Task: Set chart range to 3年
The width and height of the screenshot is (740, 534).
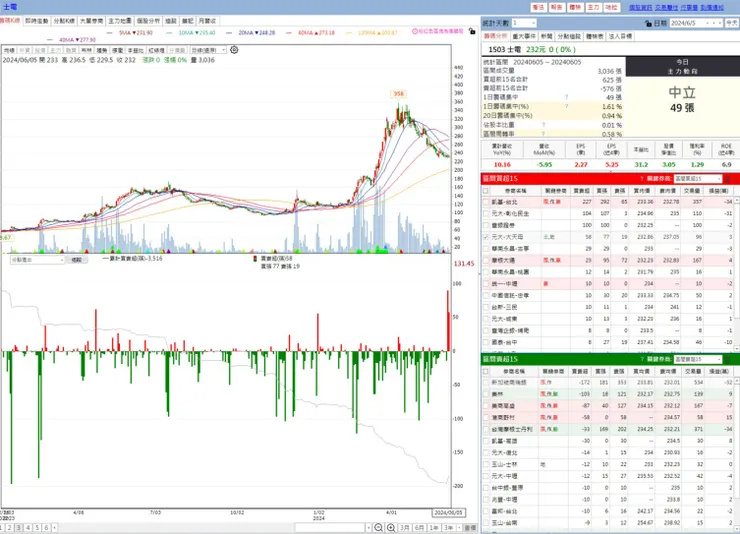Action: coord(448,528)
